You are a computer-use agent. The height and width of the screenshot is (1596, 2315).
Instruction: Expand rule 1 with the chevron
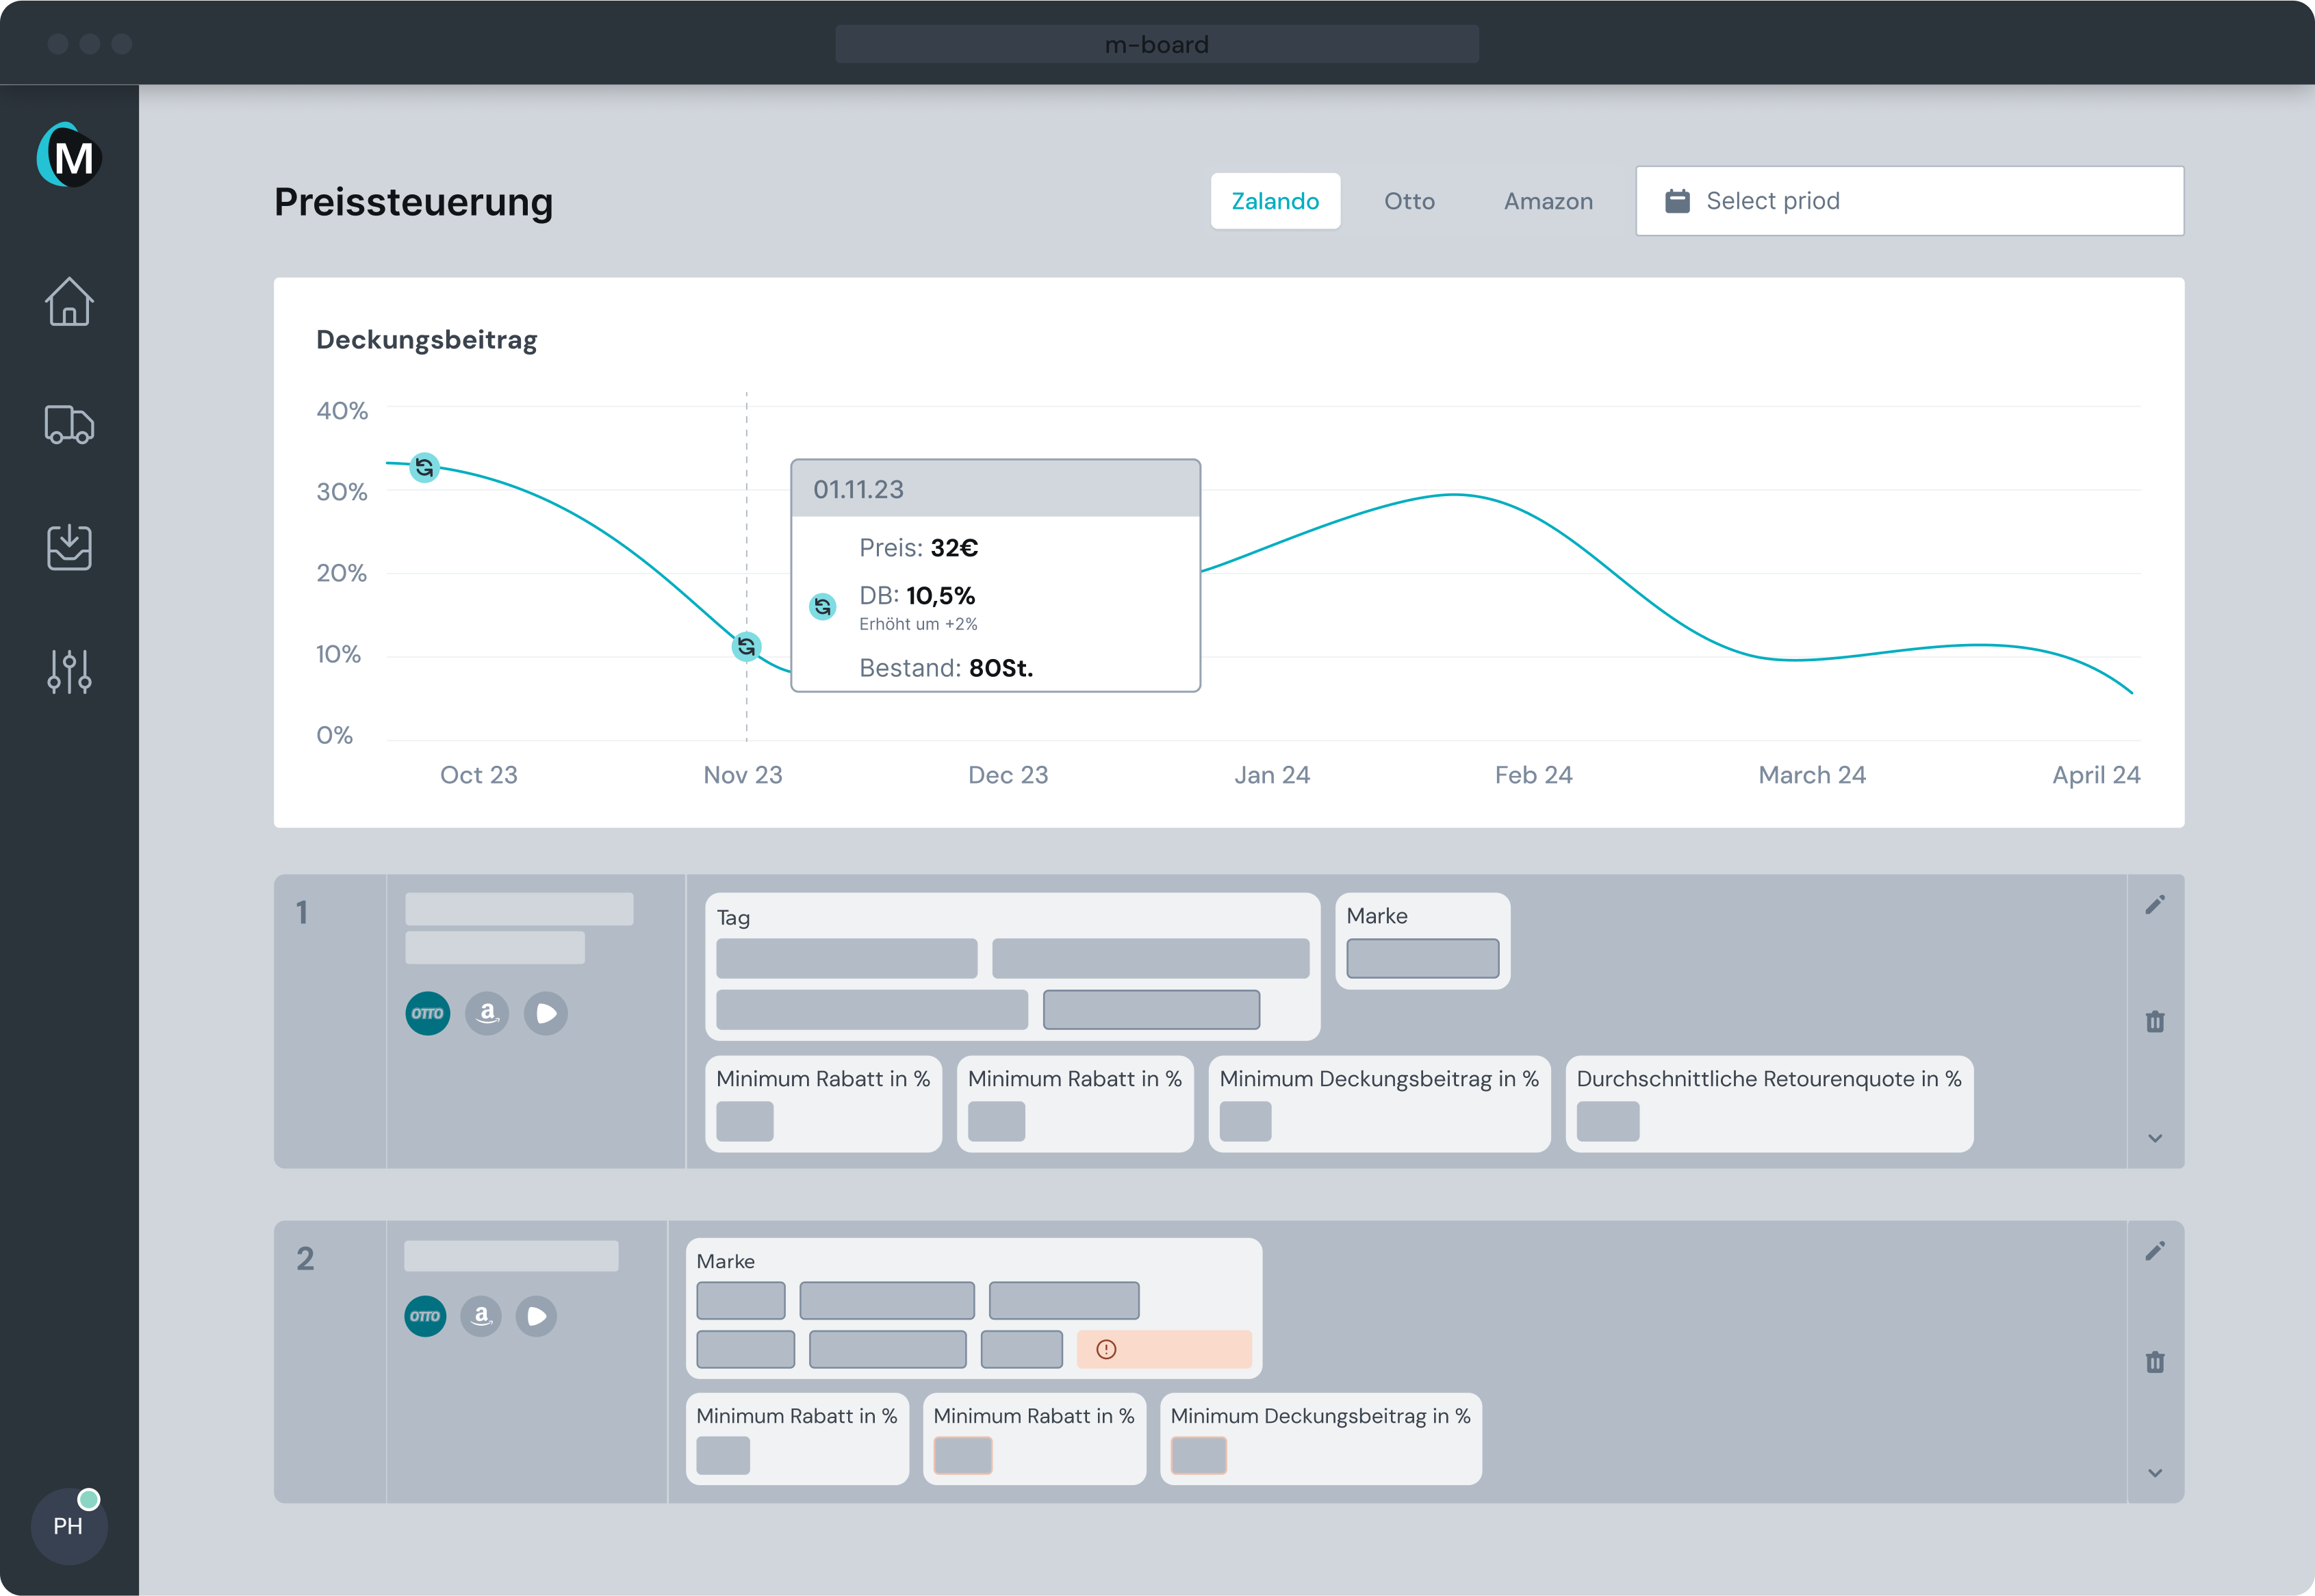tap(2155, 1138)
